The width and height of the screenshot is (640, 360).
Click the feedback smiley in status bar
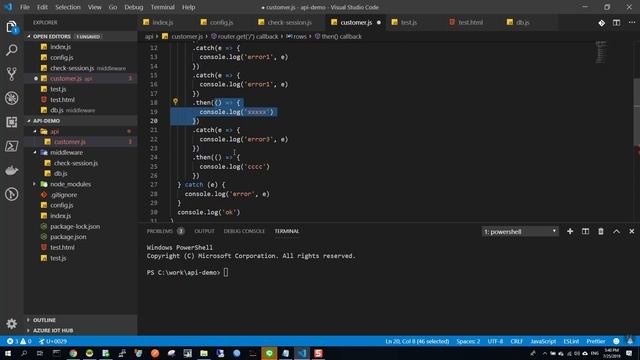pyautogui.click(x=616, y=341)
